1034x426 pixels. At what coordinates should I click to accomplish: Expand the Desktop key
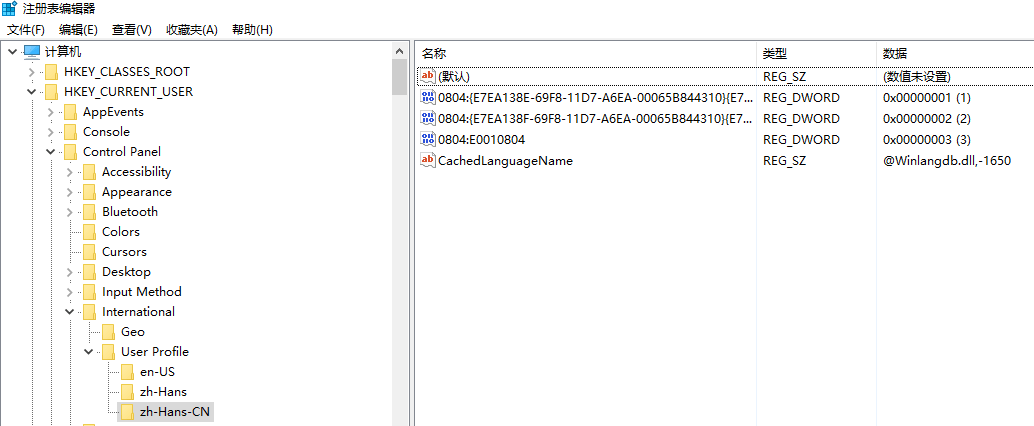[69, 272]
